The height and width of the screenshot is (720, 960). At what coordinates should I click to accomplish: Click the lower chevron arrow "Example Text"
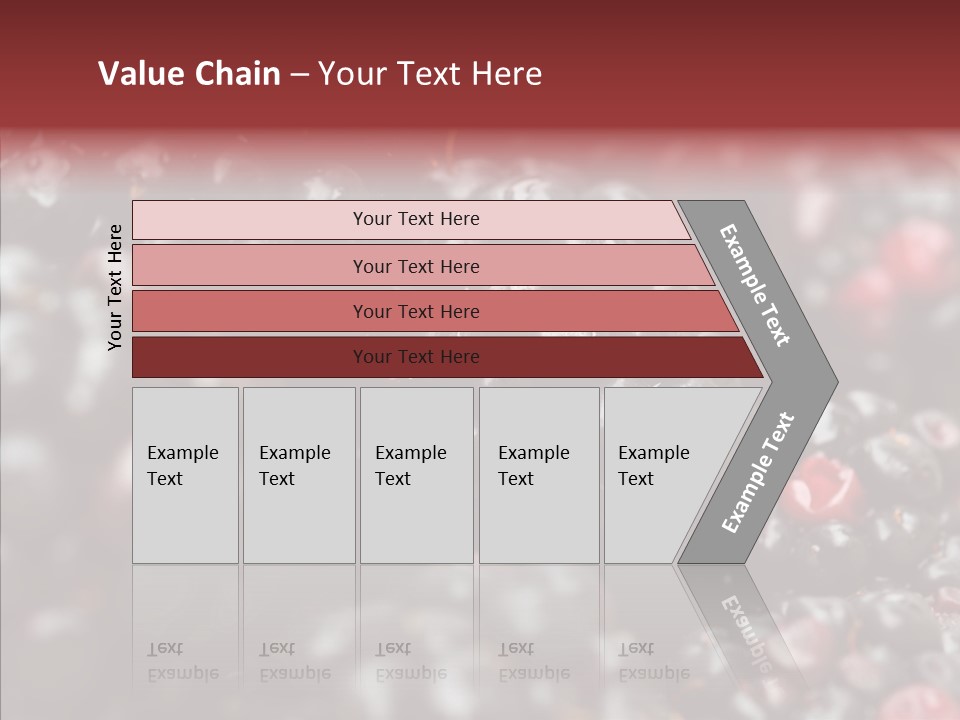tap(757, 472)
